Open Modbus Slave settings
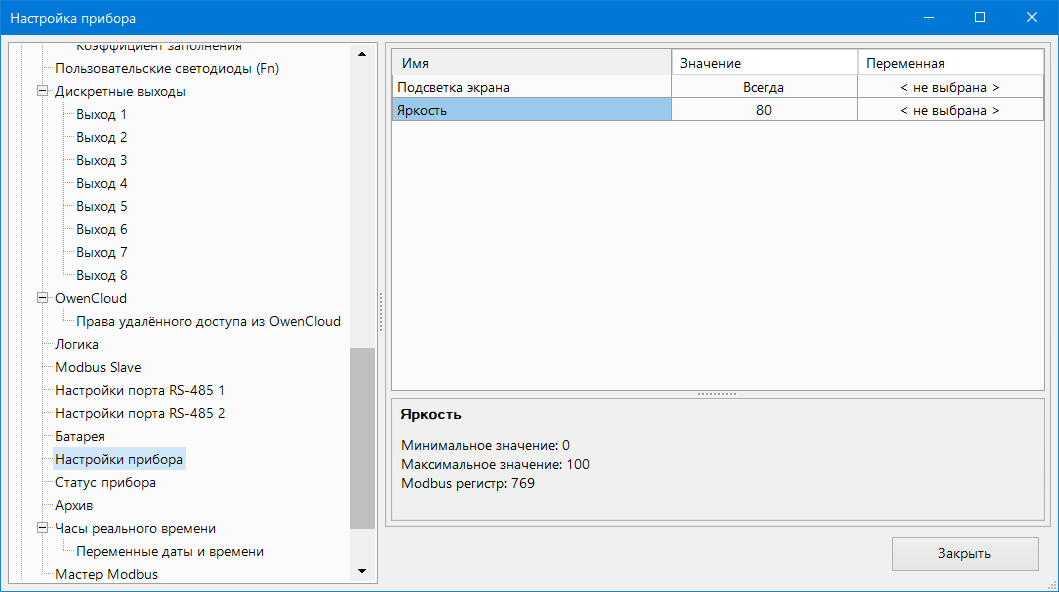This screenshot has width=1059, height=592. [98, 368]
